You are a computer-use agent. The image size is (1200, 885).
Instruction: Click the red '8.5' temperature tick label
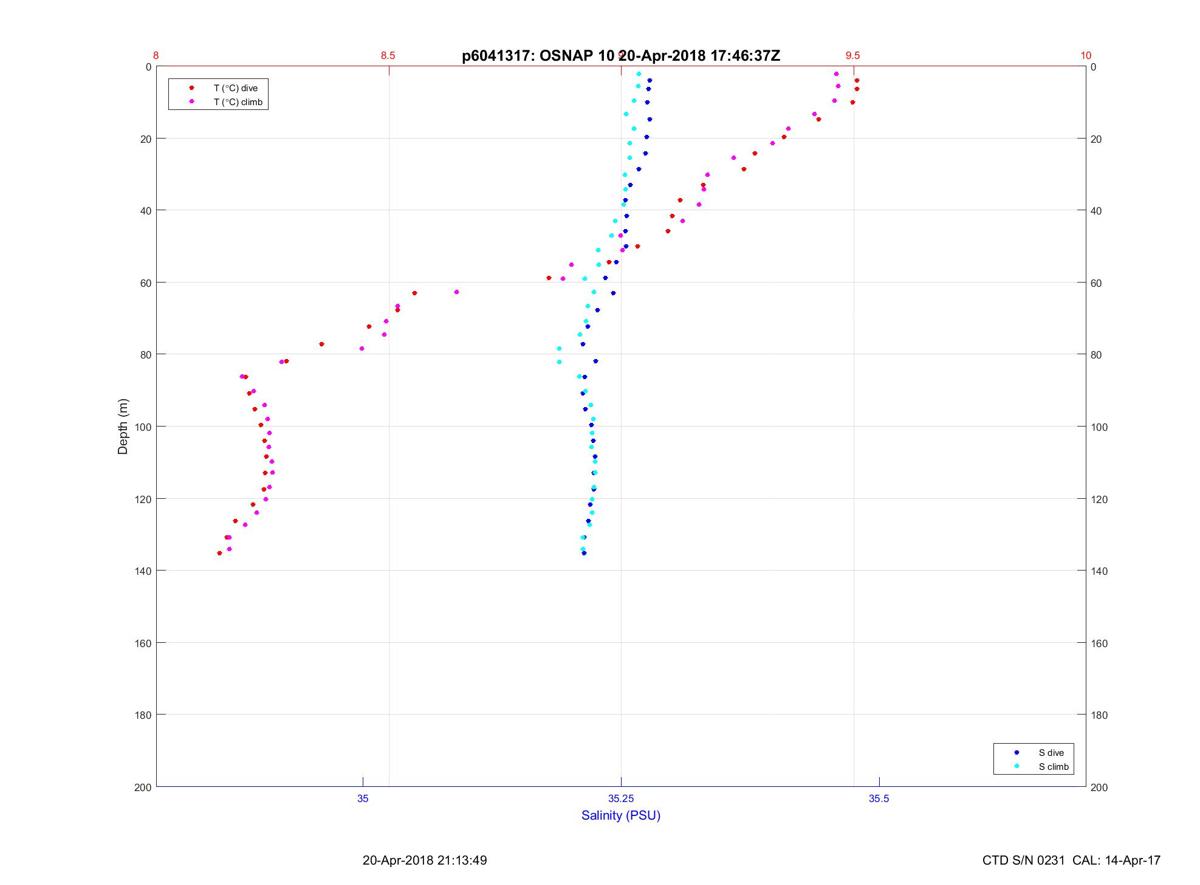click(x=388, y=56)
